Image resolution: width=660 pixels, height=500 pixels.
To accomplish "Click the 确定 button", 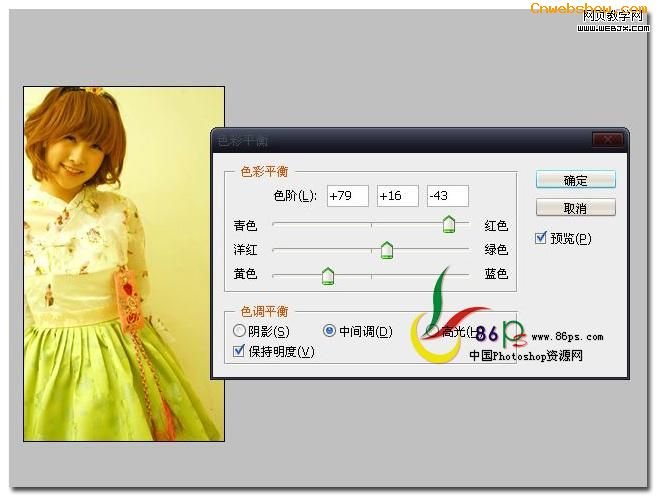I will pyautogui.click(x=575, y=180).
